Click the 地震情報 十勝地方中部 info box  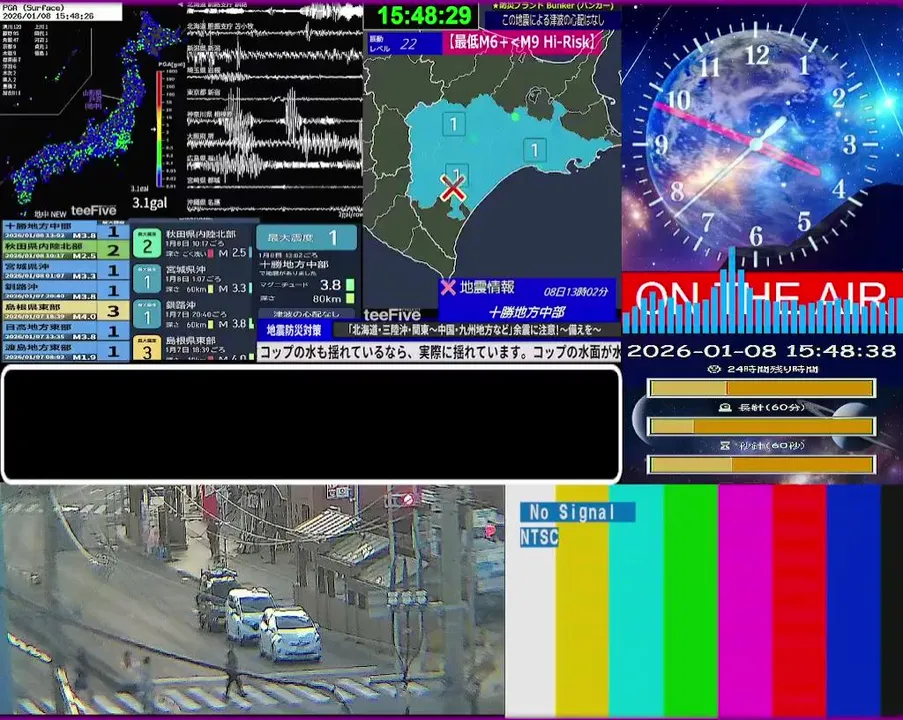[527, 300]
